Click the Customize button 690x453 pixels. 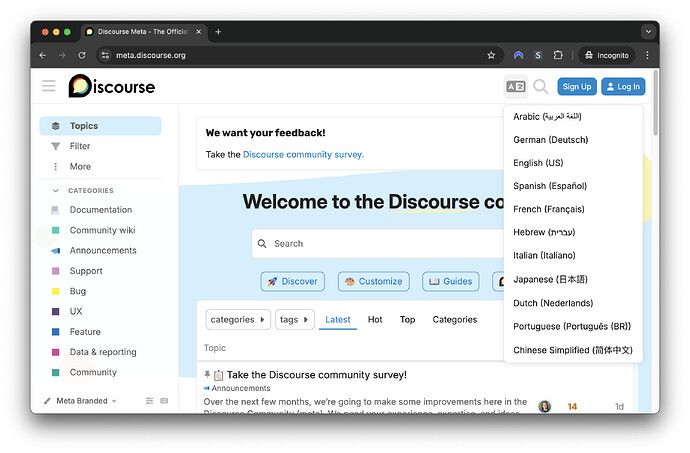click(x=374, y=281)
